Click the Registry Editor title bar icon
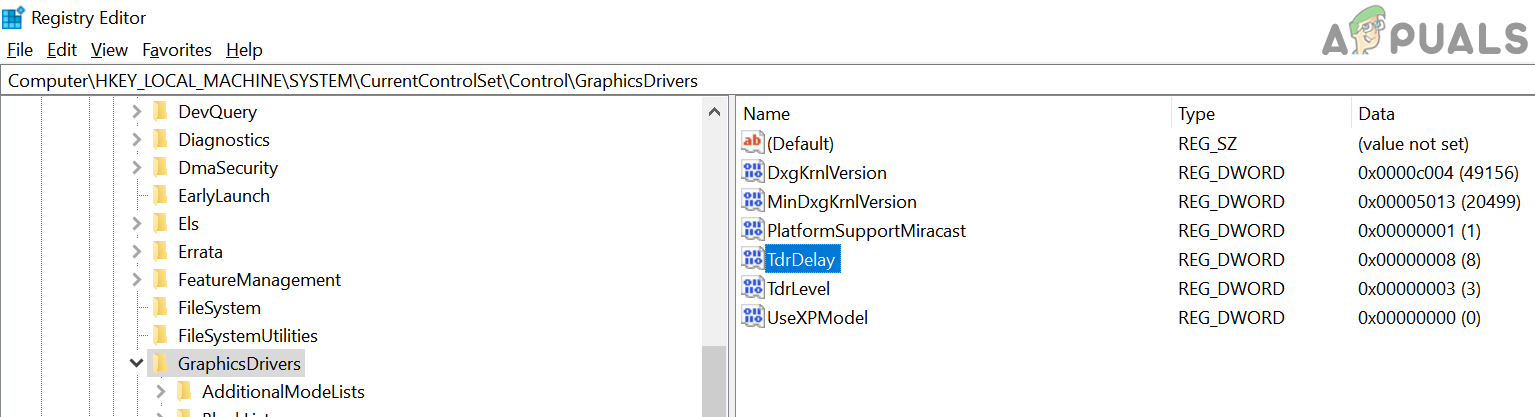The height and width of the screenshot is (417, 1535). [x=14, y=18]
